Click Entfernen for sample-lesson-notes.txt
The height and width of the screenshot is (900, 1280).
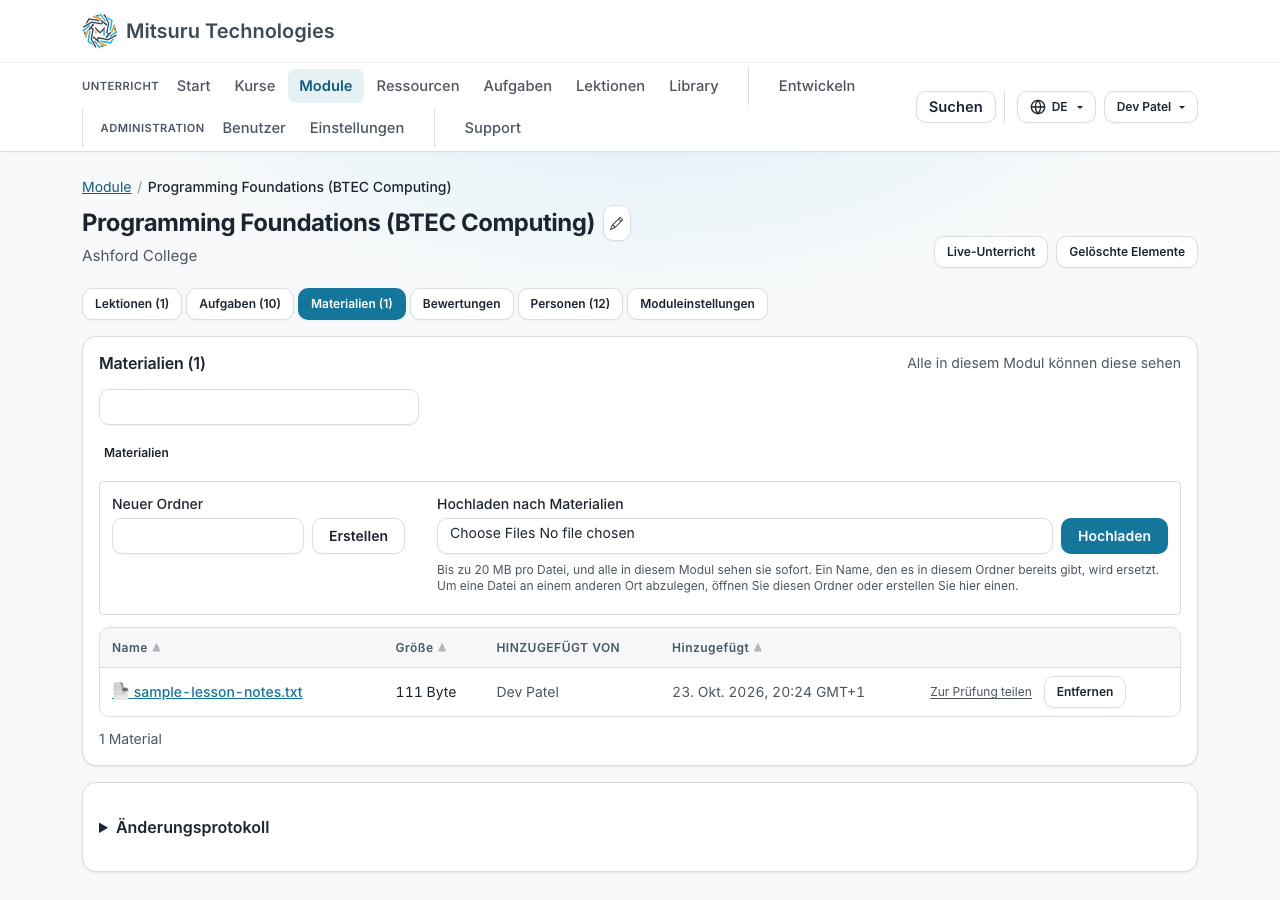1085,692
